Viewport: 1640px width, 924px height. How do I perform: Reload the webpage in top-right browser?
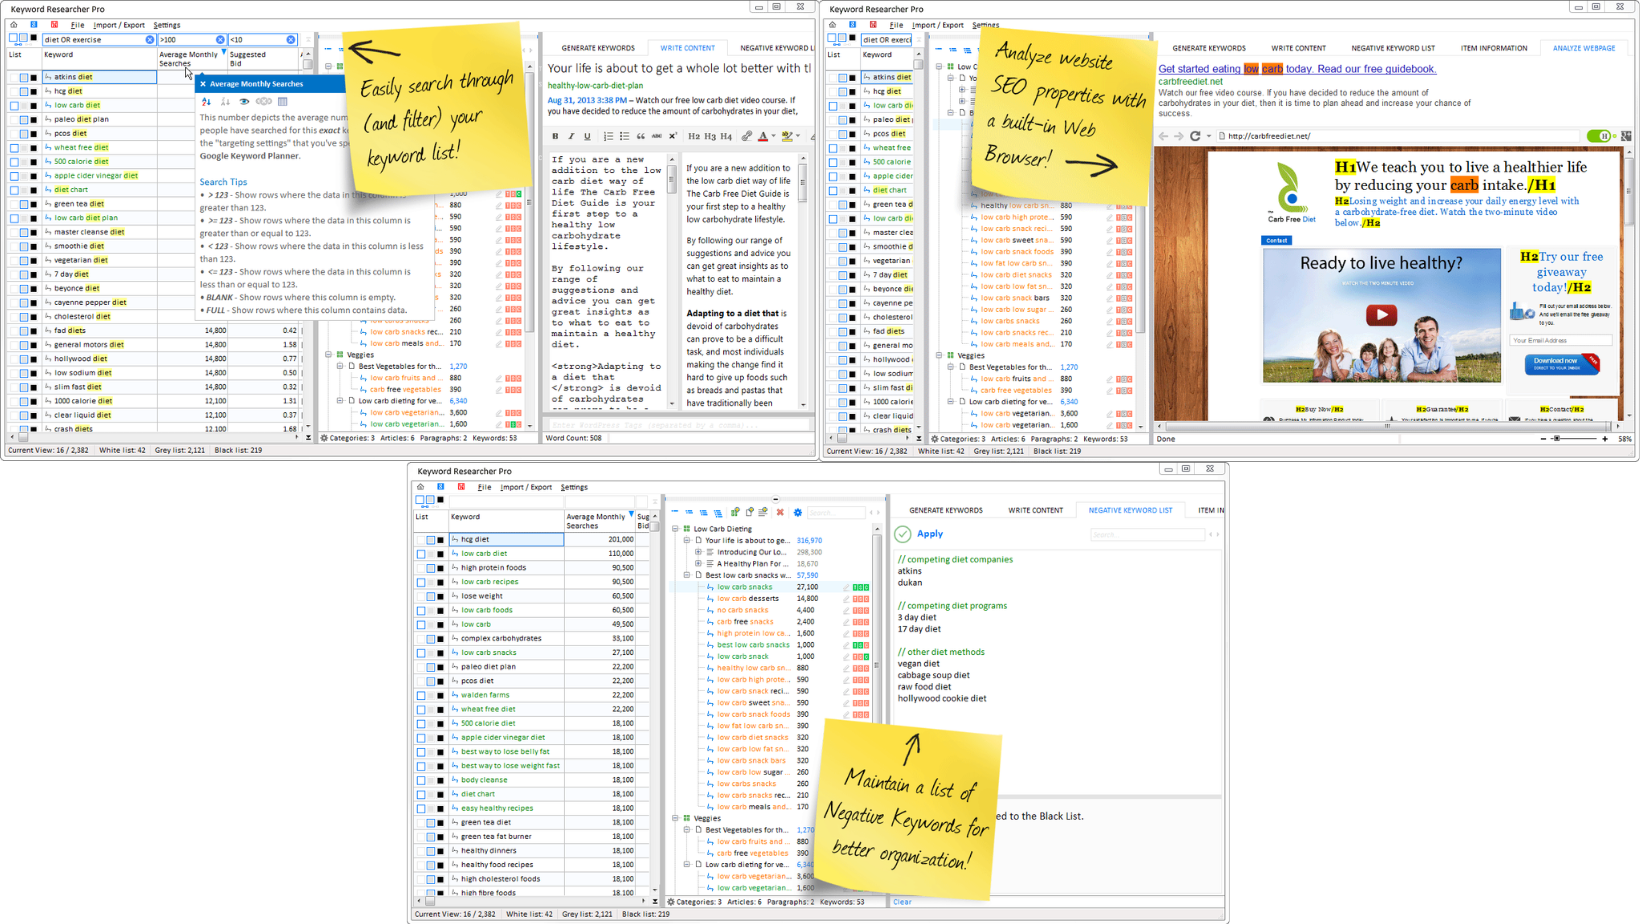coord(1195,136)
